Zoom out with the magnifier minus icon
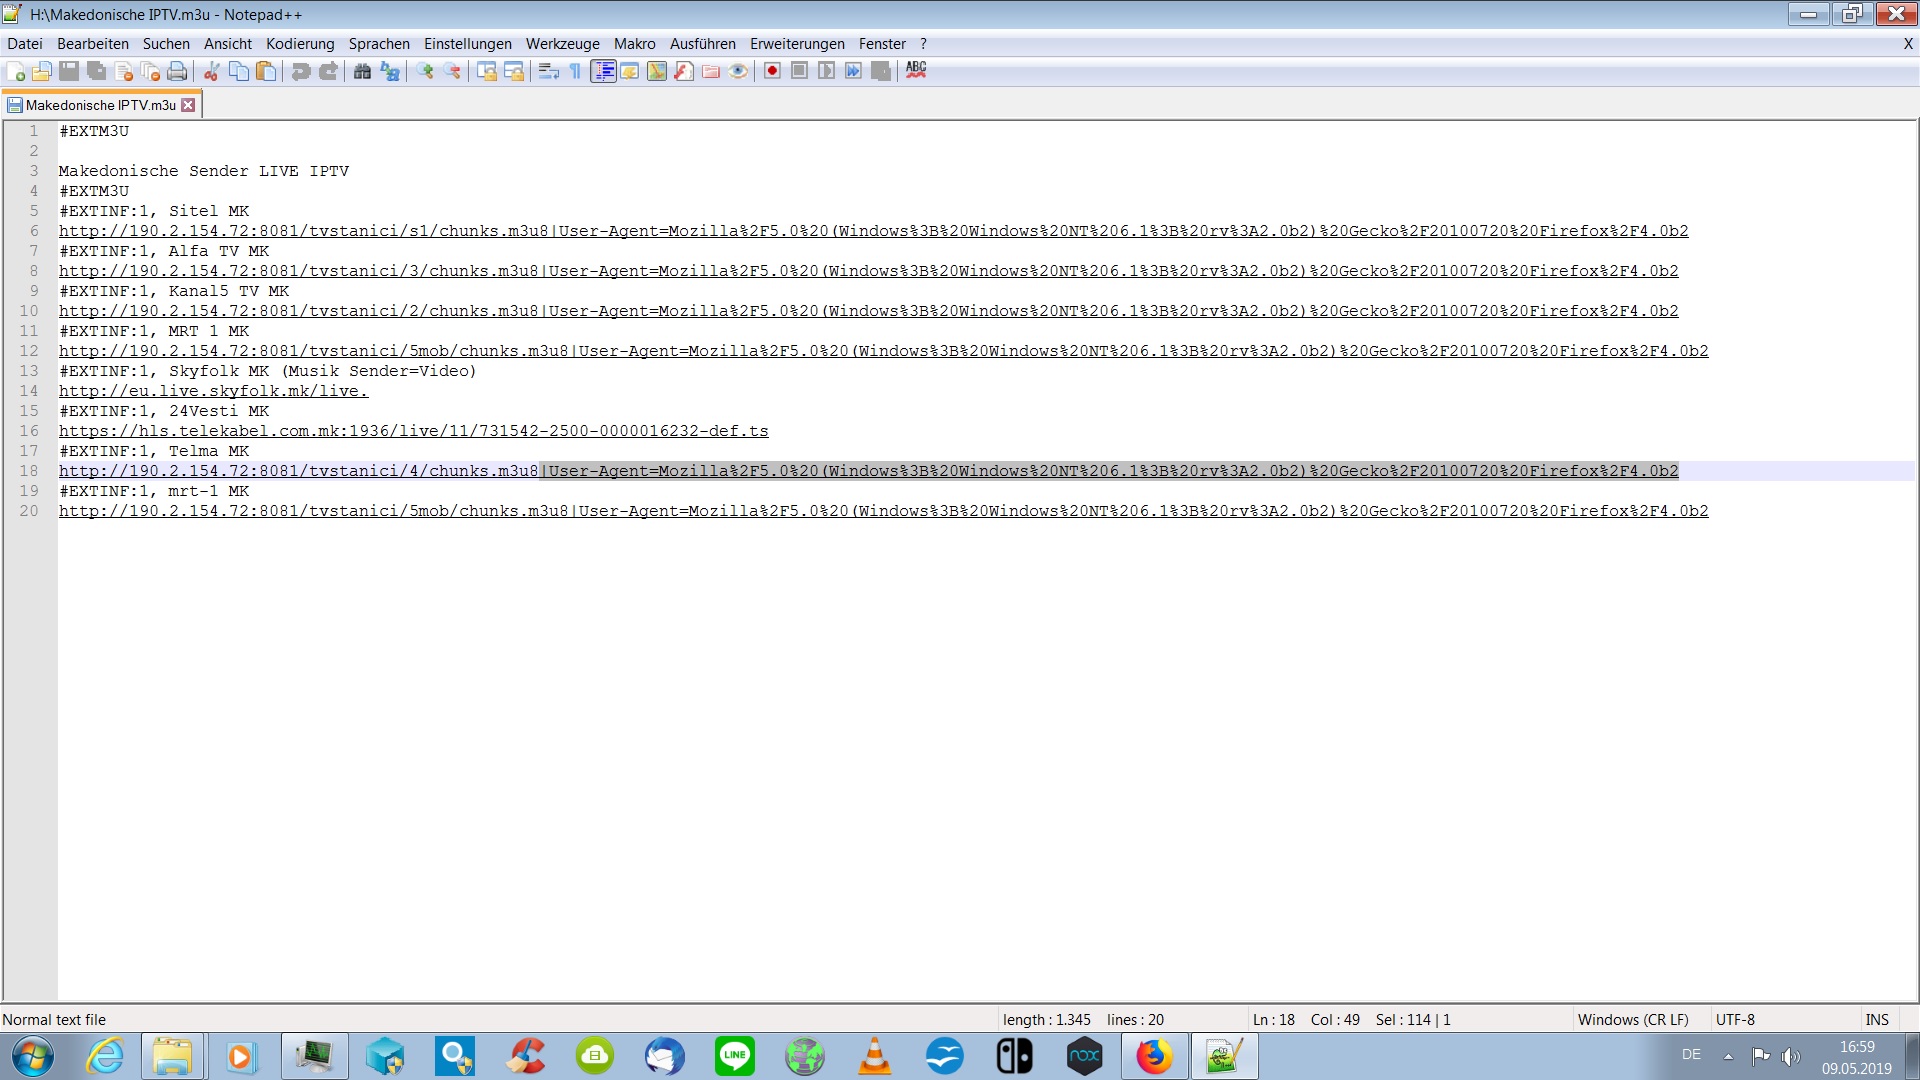The width and height of the screenshot is (1920, 1080). [x=452, y=71]
